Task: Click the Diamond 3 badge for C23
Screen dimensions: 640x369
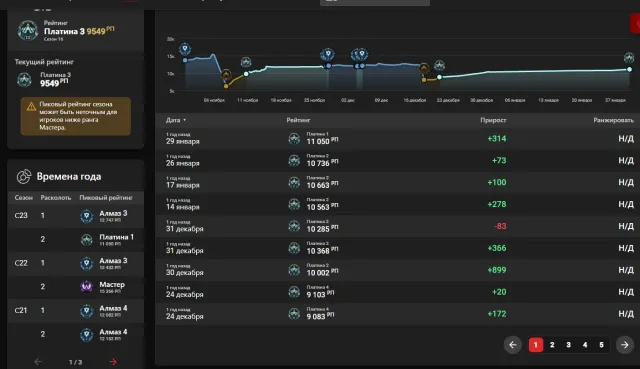Action: click(87, 216)
